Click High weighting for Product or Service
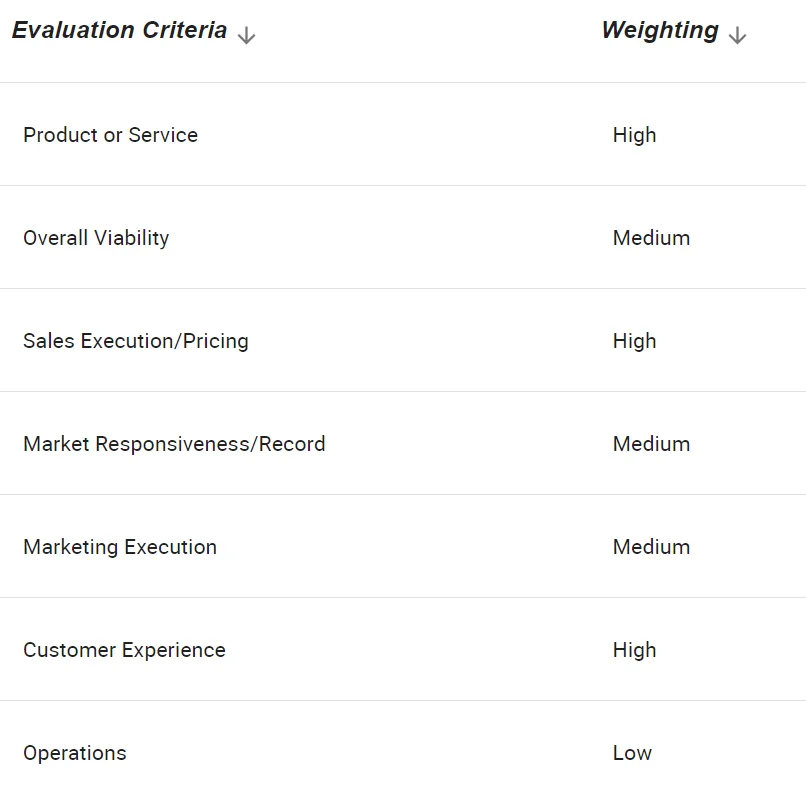Screen dimensions: 806x787 pyautogui.click(x=634, y=135)
